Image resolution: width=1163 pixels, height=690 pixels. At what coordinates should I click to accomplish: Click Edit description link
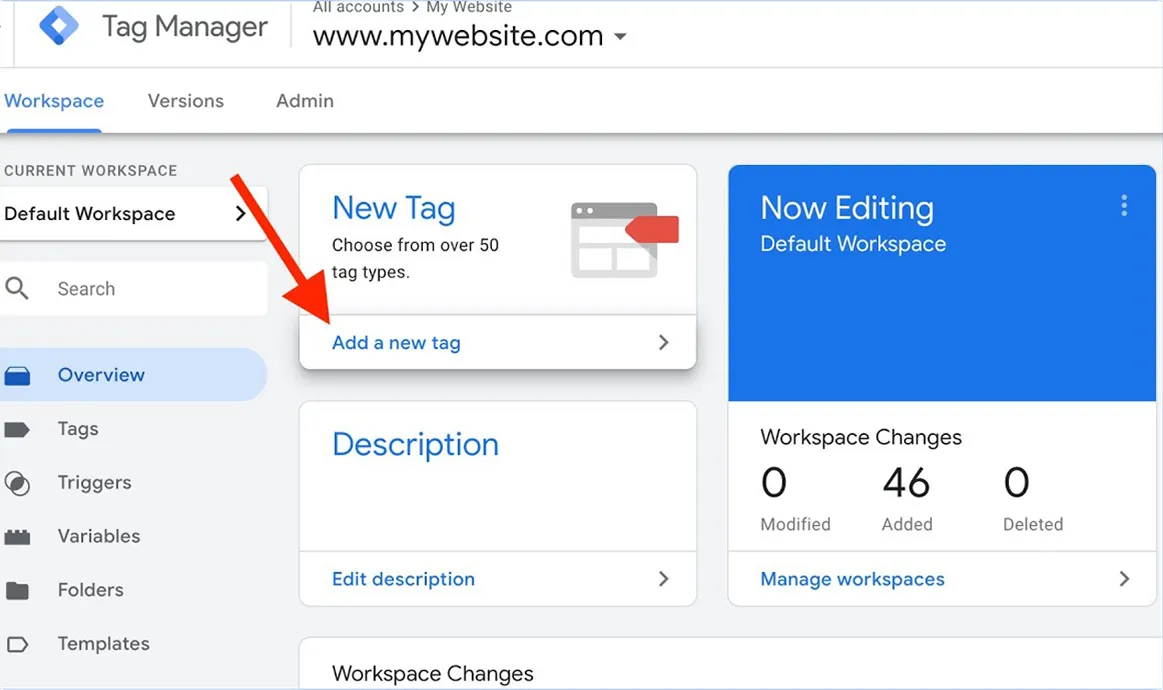[x=403, y=579]
